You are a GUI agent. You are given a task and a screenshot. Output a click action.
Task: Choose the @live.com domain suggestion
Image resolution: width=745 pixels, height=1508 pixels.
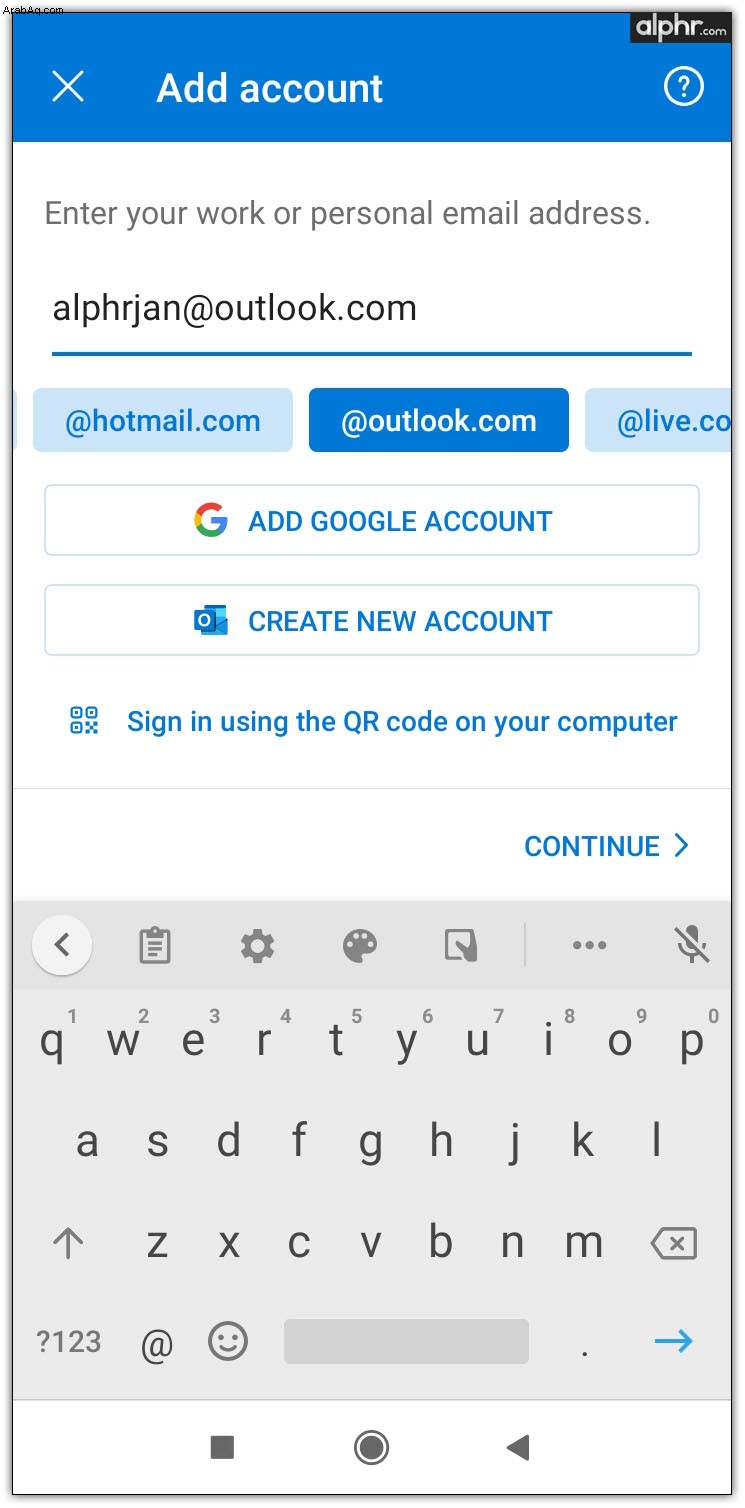tap(658, 421)
